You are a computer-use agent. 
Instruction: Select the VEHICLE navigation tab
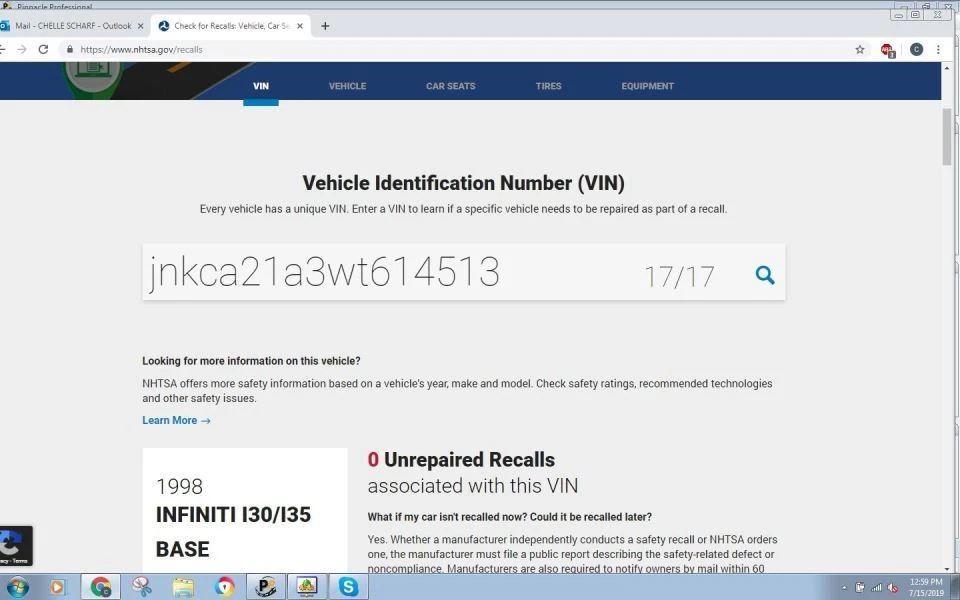pyautogui.click(x=347, y=86)
